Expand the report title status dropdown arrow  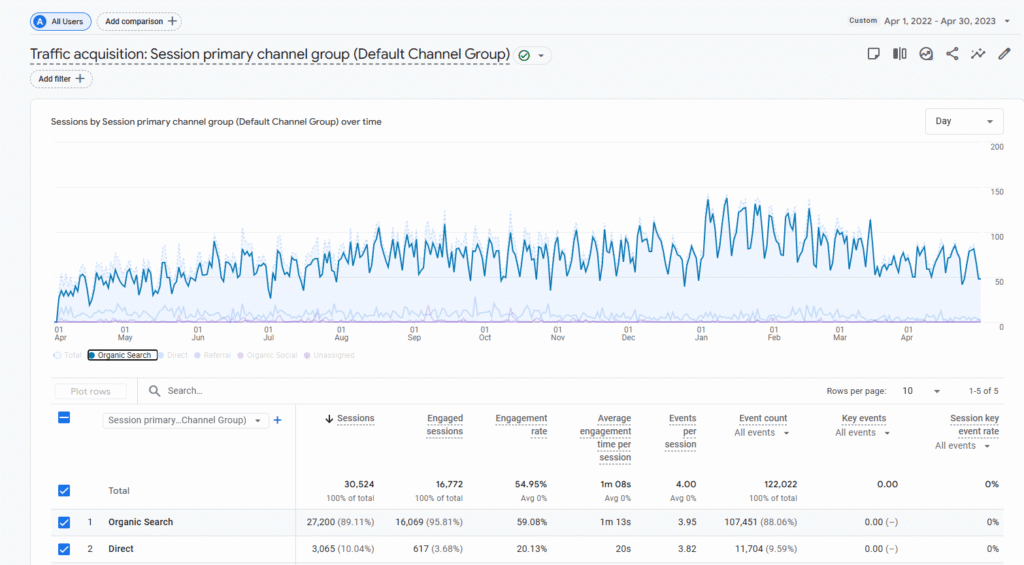541,56
